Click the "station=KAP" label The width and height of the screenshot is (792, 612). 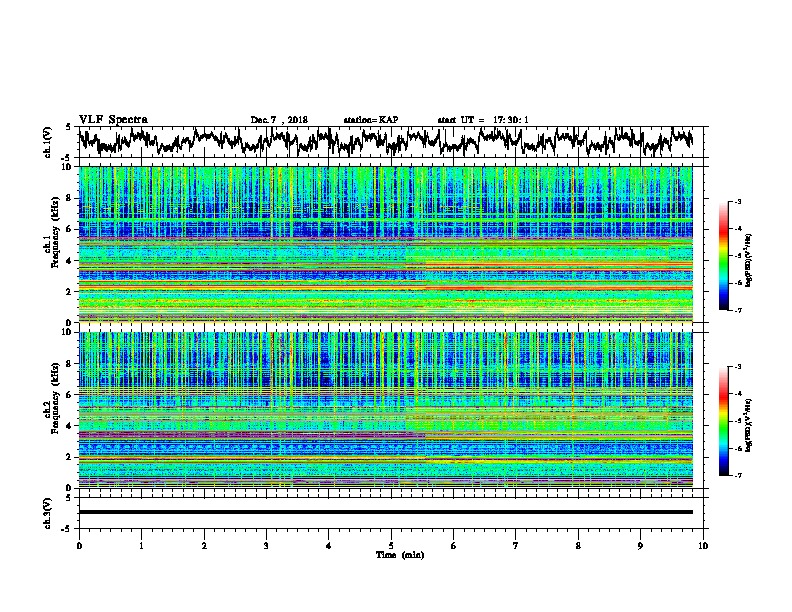click(370, 120)
